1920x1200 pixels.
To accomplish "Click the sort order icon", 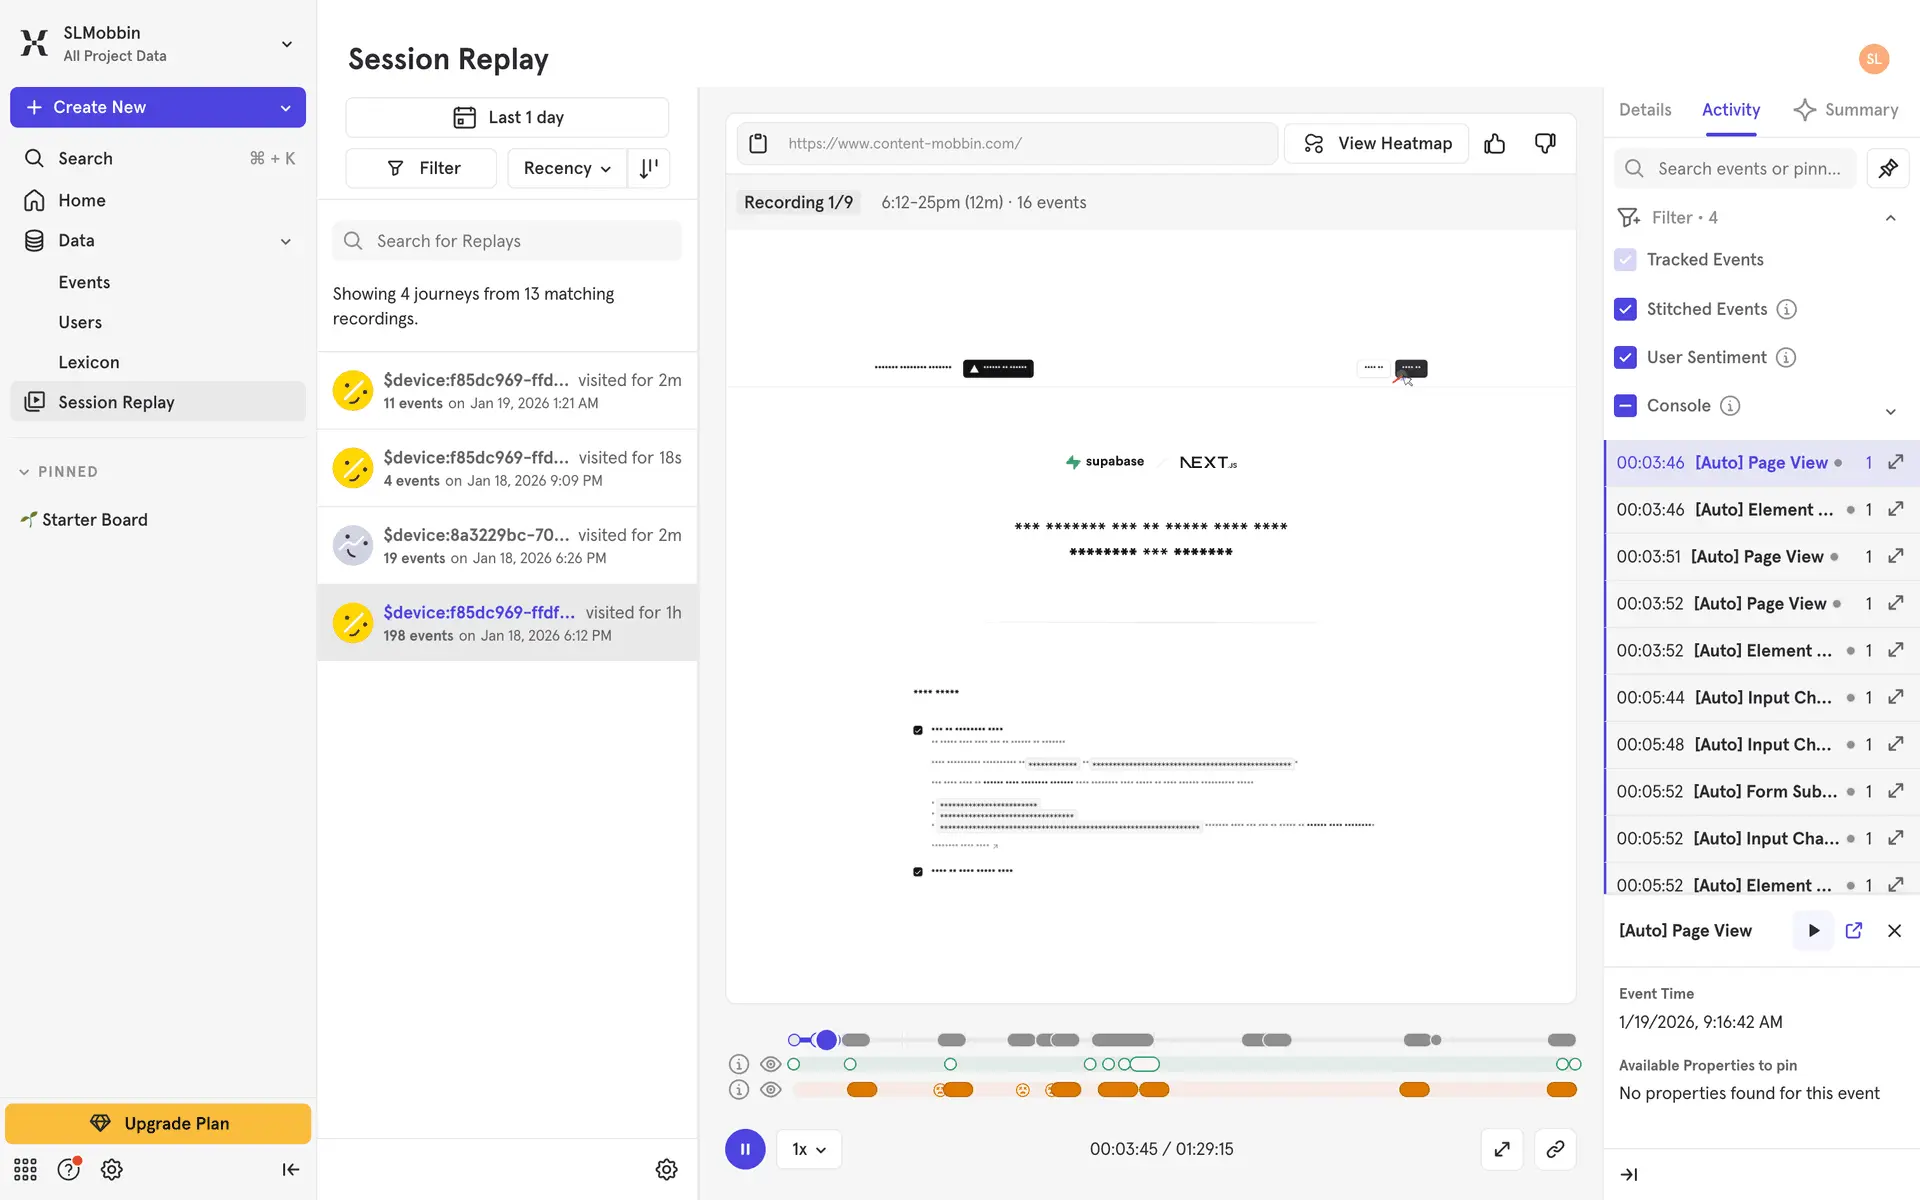I will [x=649, y=168].
